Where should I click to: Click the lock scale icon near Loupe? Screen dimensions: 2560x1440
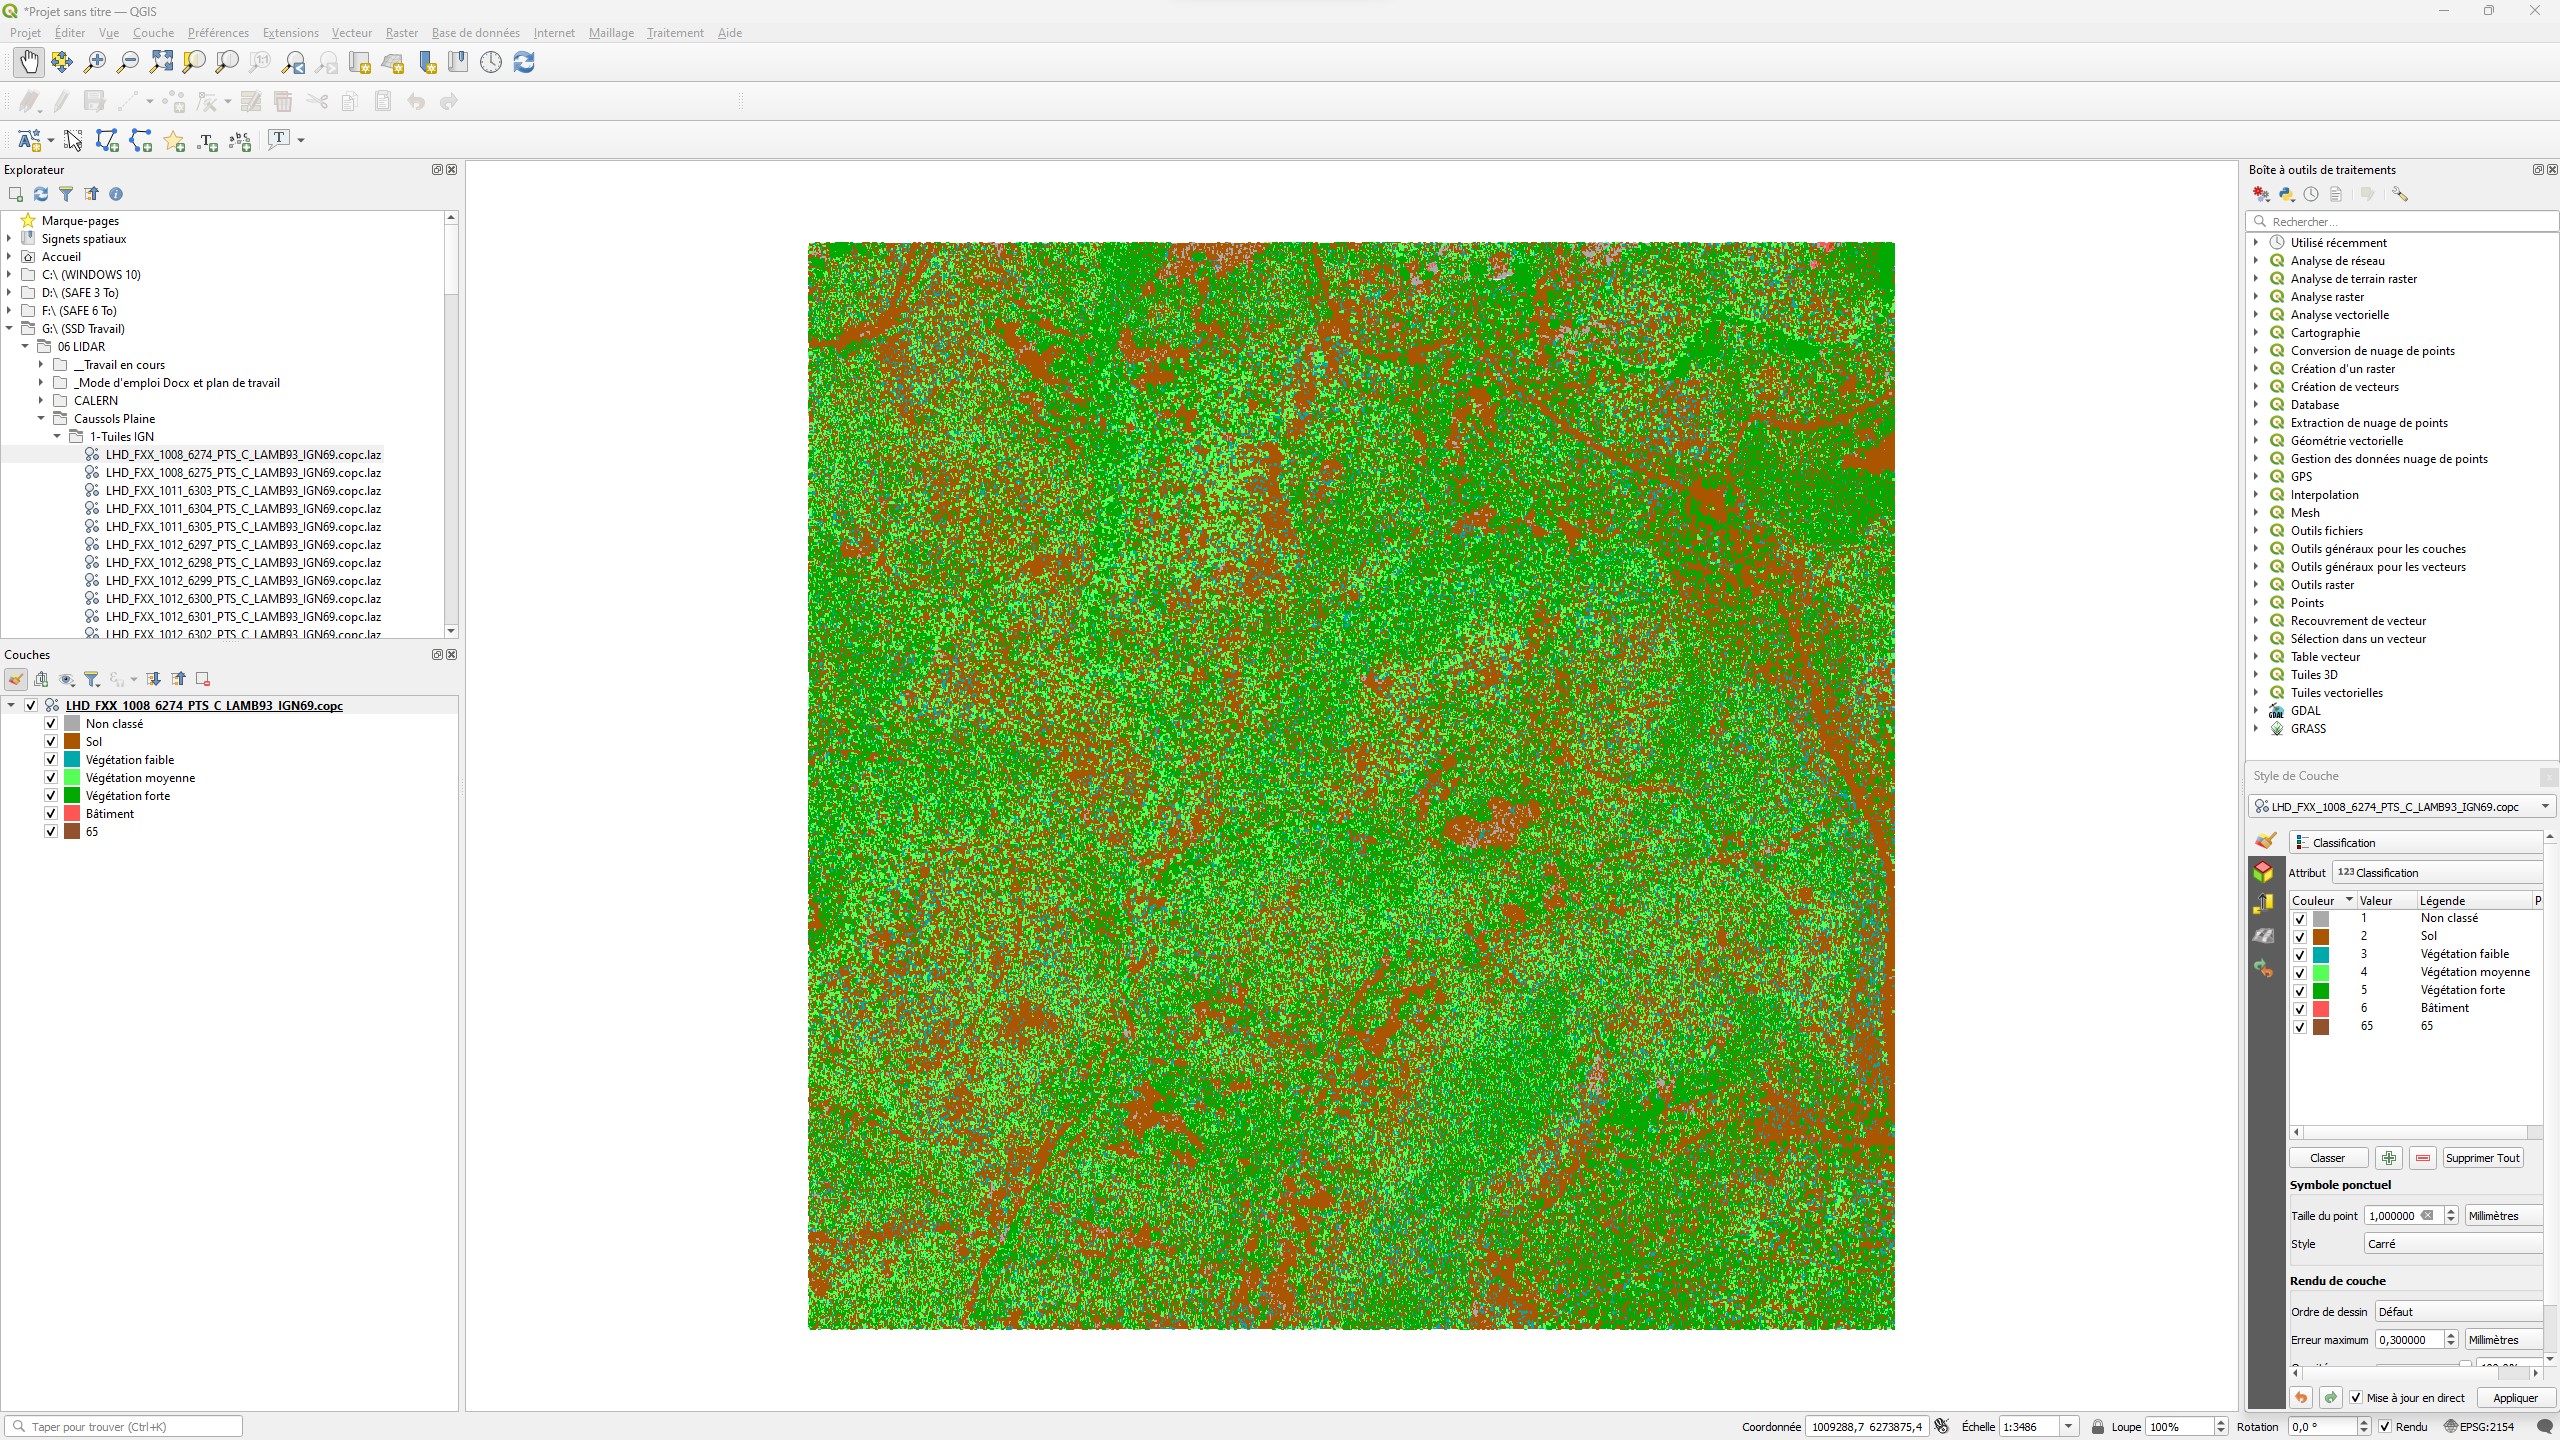(2098, 1427)
